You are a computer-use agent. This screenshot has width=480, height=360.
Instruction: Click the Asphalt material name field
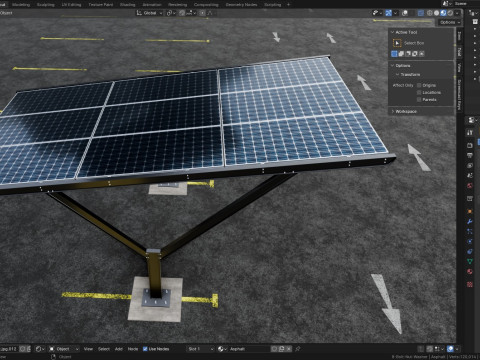click(249, 349)
